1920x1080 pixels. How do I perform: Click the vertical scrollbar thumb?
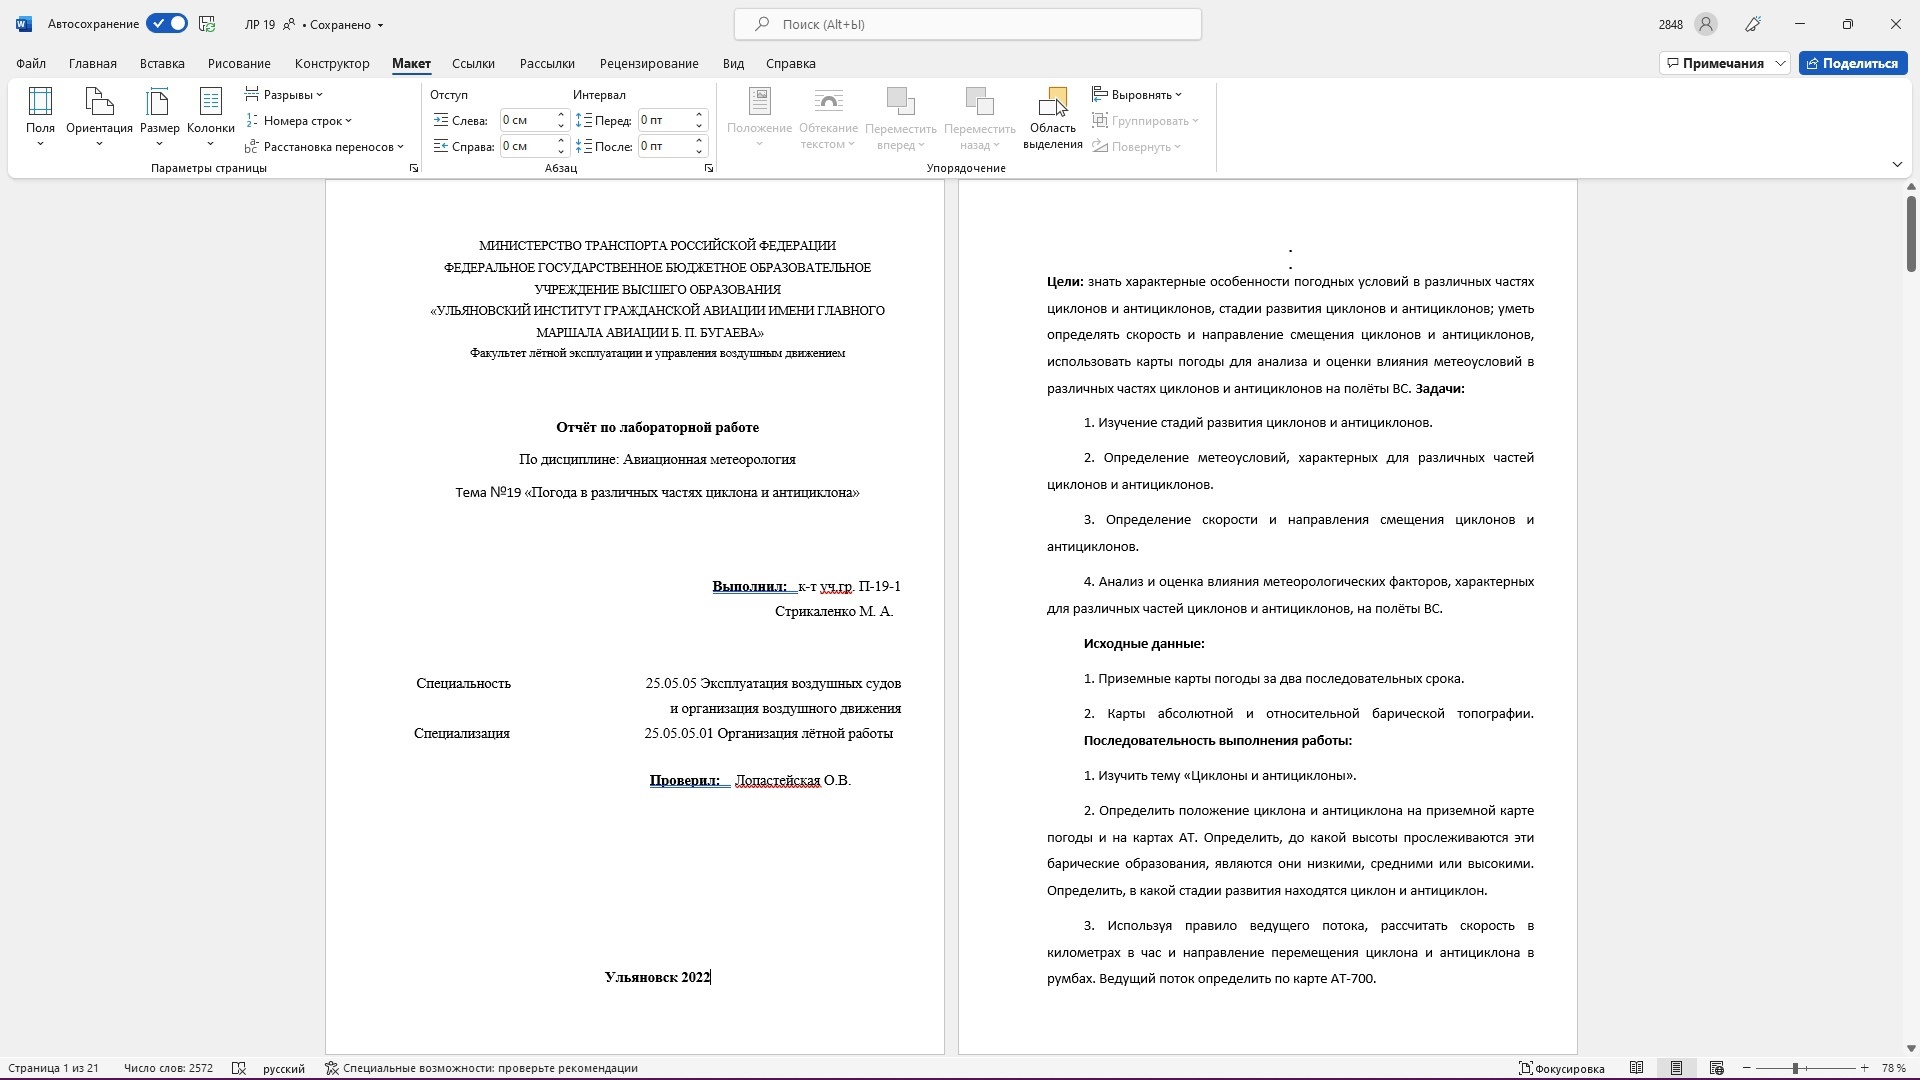[x=1911, y=233]
